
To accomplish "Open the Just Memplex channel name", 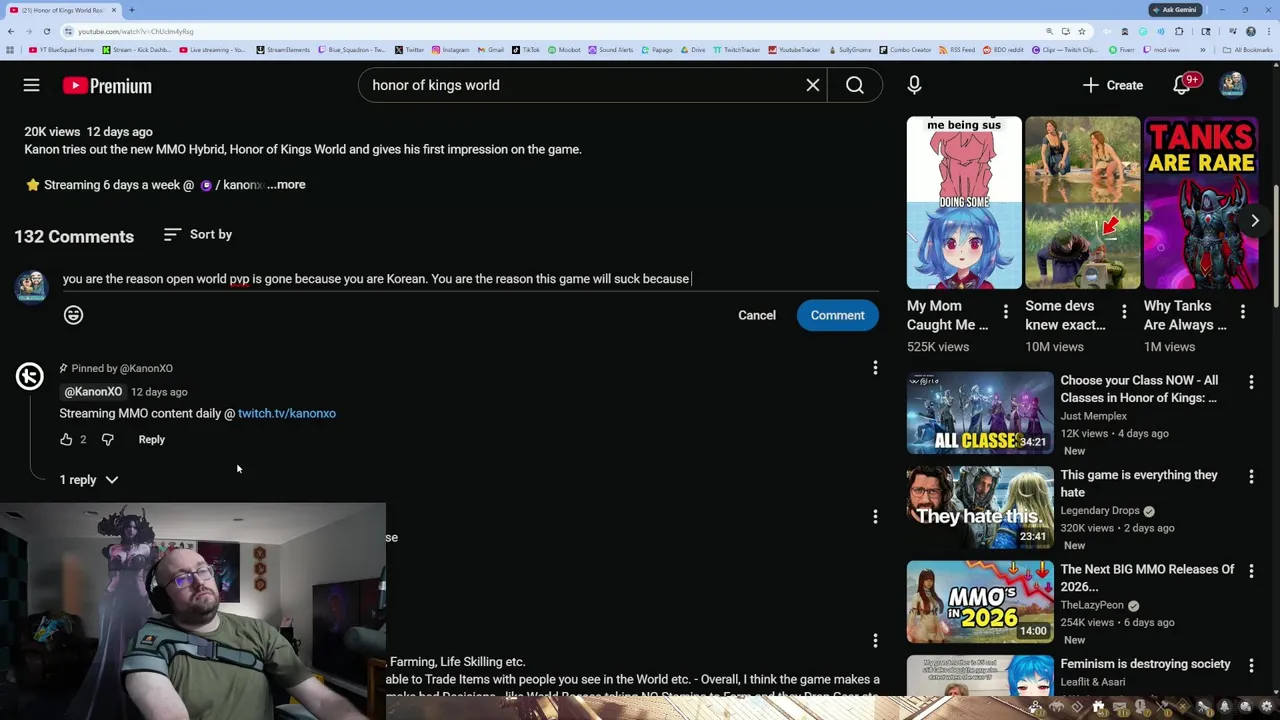I will click(1093, 416).
